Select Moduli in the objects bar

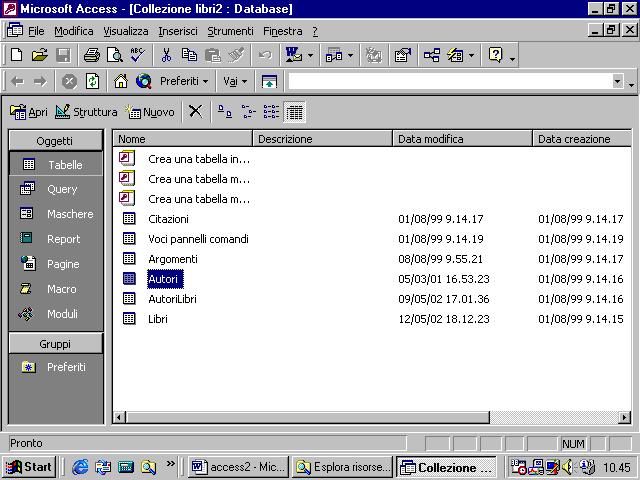point(56,314)
